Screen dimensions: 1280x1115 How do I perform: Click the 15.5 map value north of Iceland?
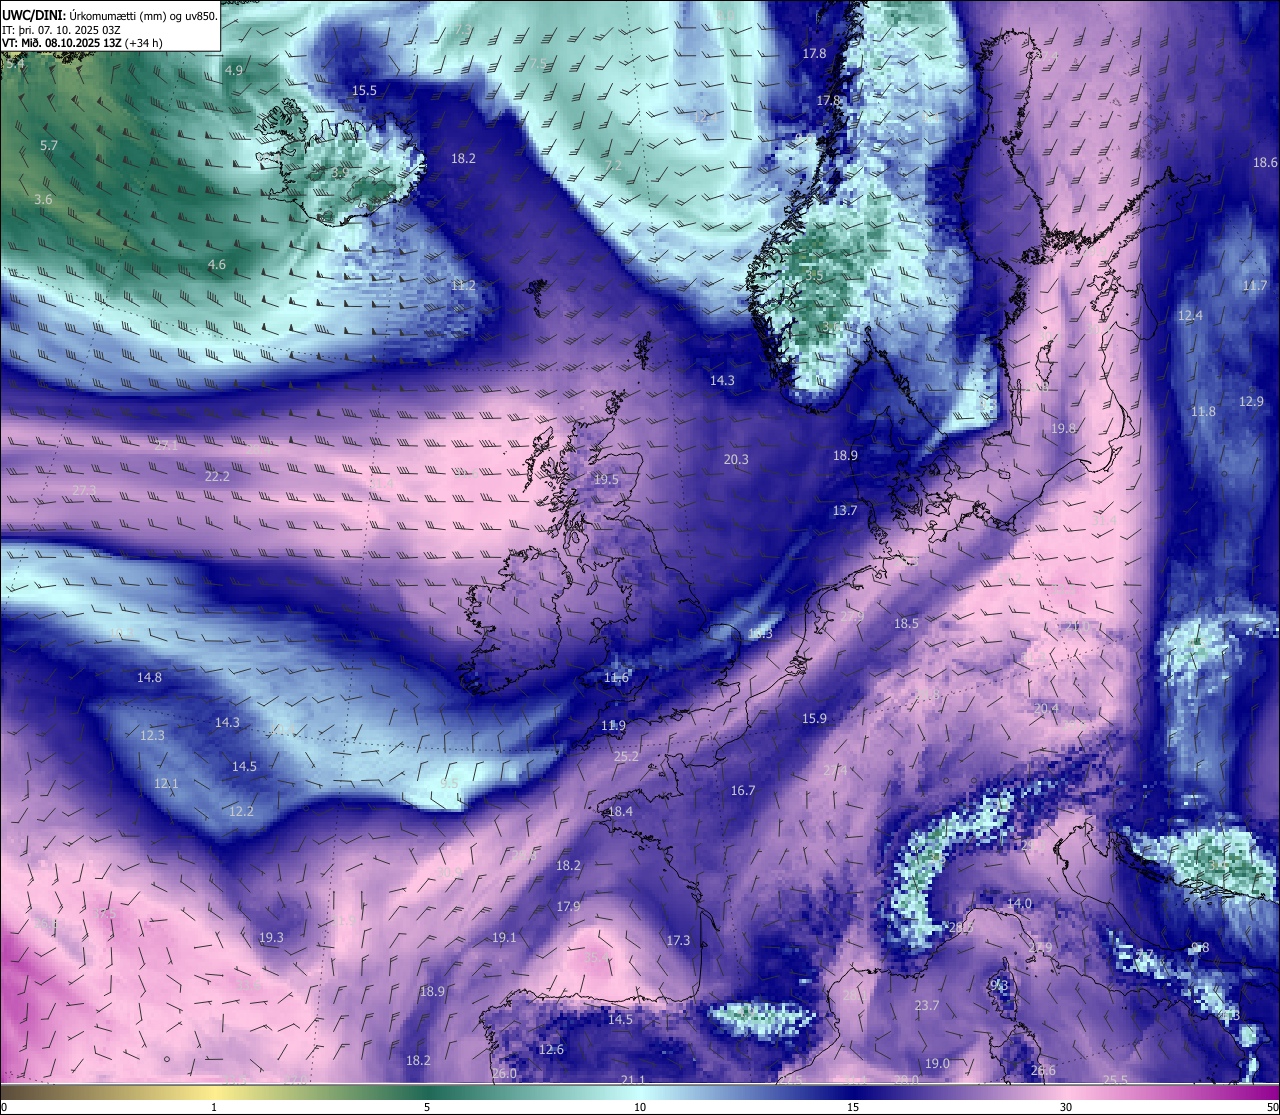coord(364,90)
